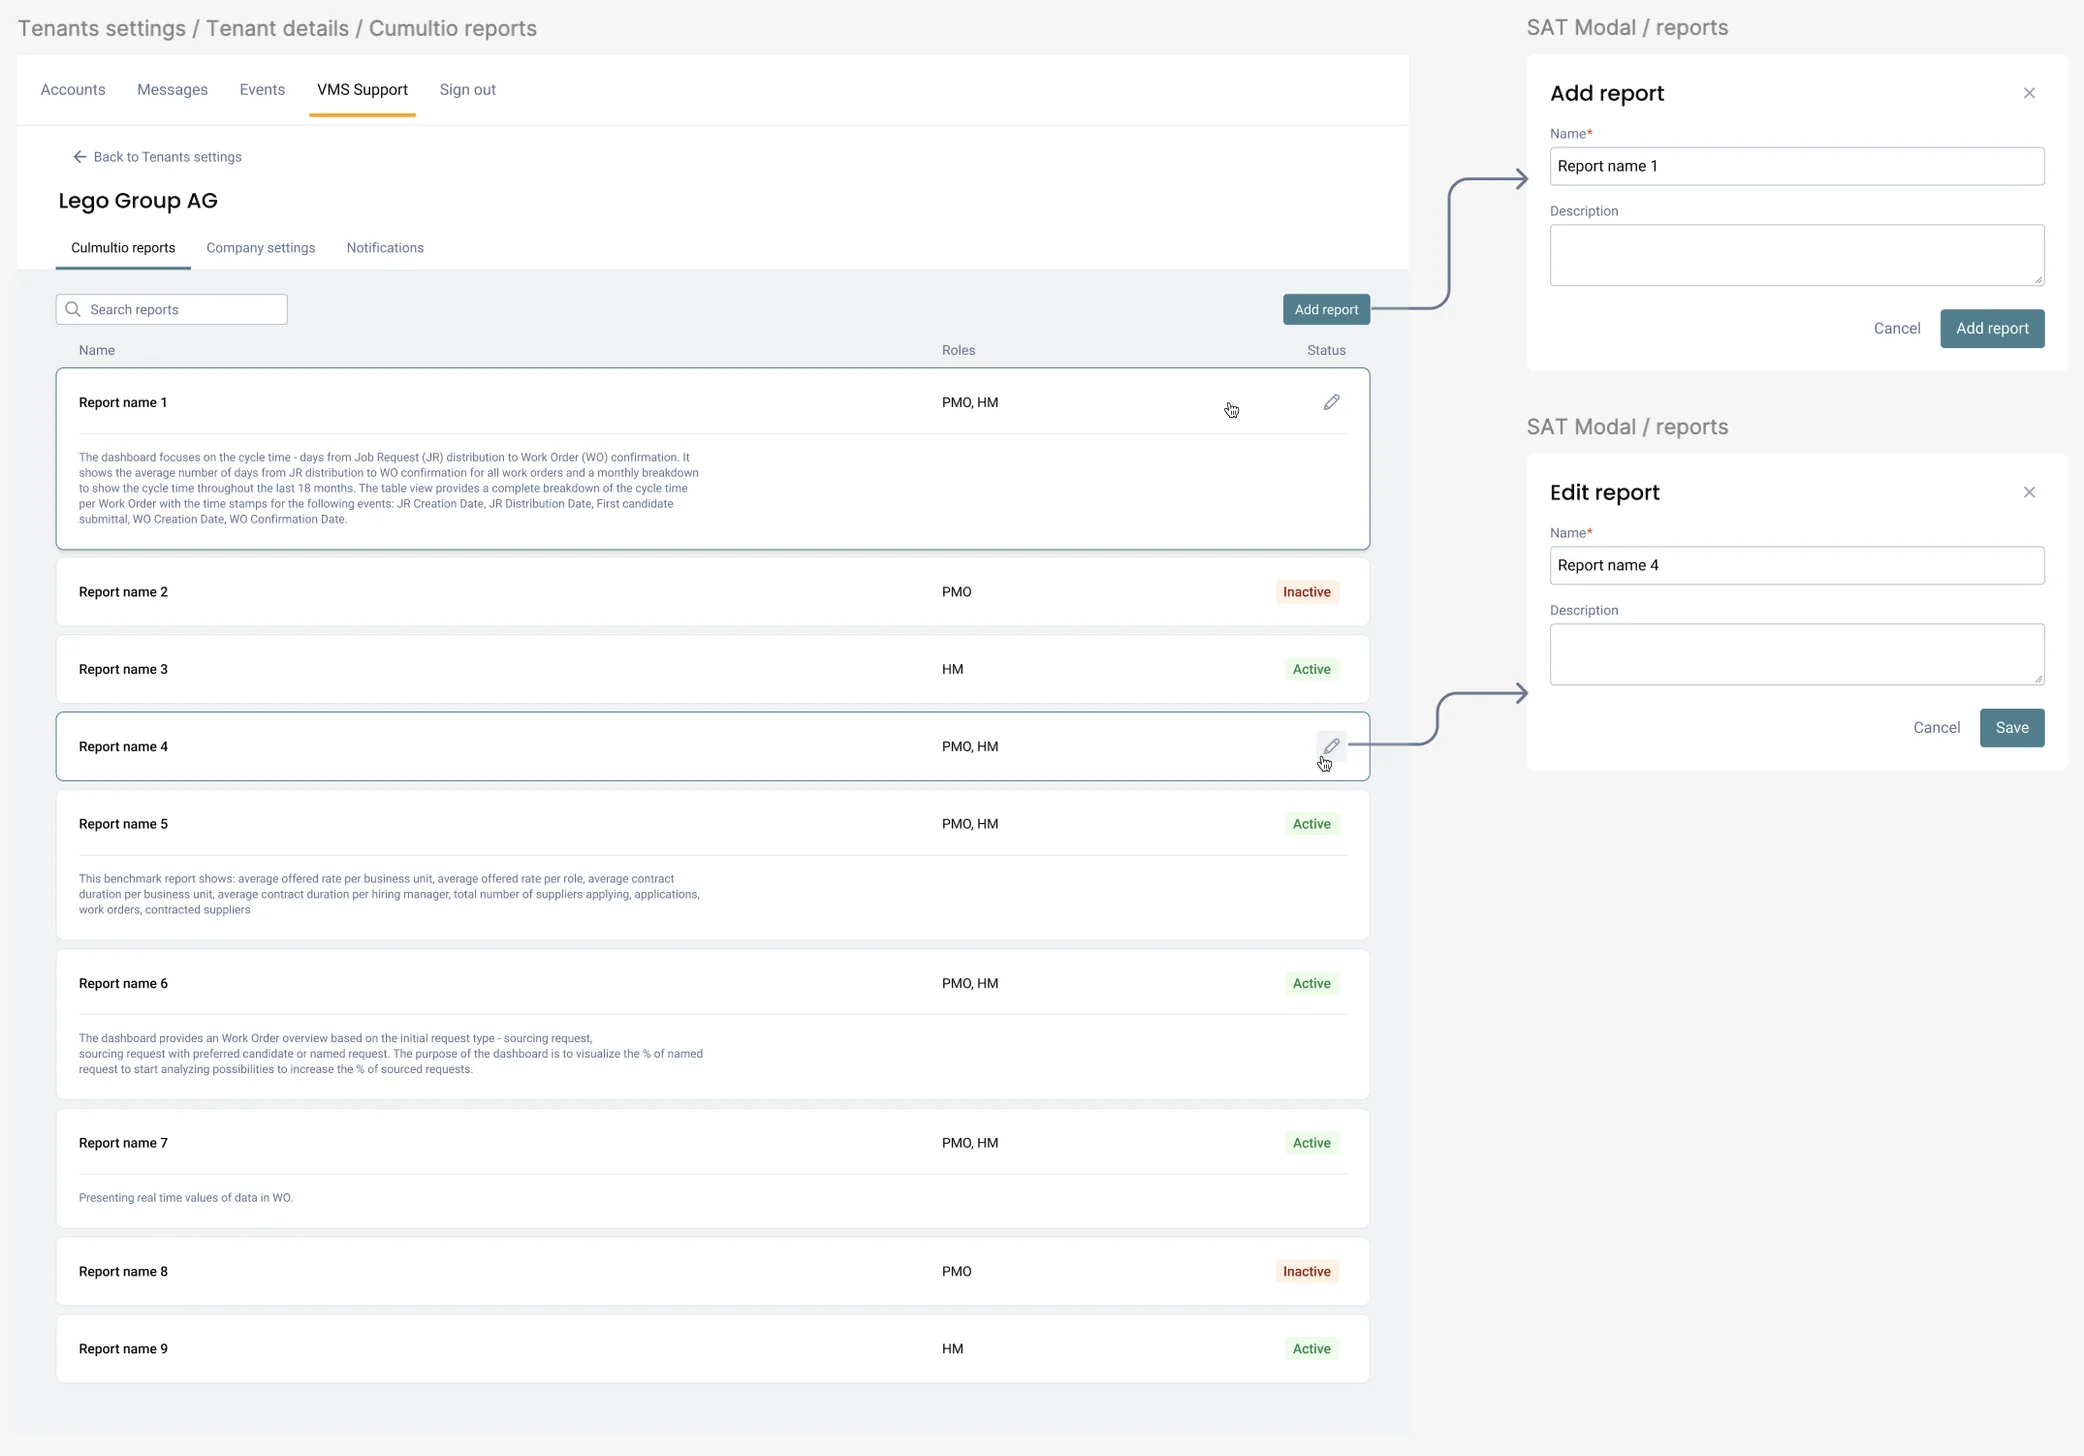2084x1456 pixels.
Task: Click the HM role cell of Report name 9
Action: (952, 1349)
